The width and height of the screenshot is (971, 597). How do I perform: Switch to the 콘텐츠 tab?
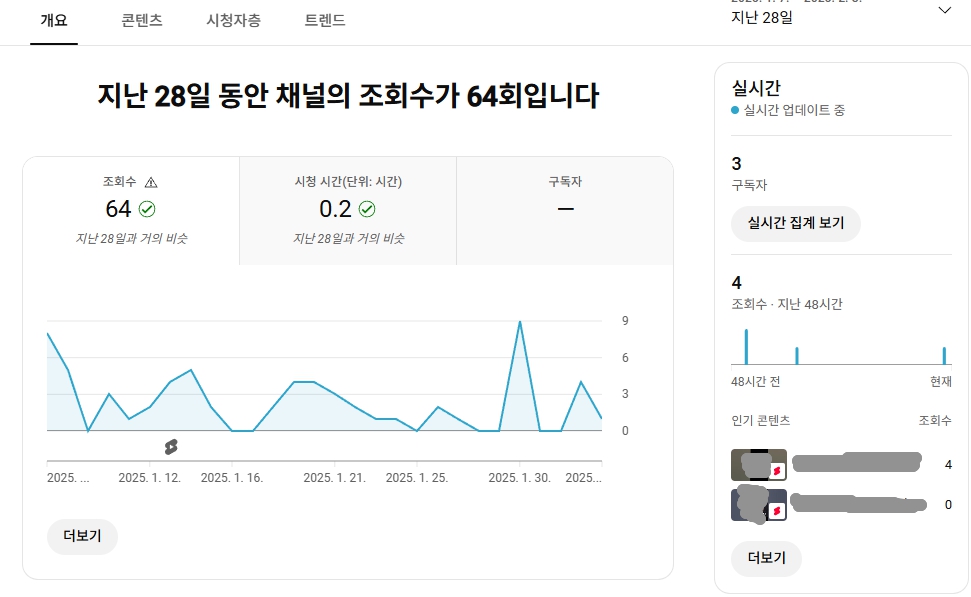pos(142,20)
